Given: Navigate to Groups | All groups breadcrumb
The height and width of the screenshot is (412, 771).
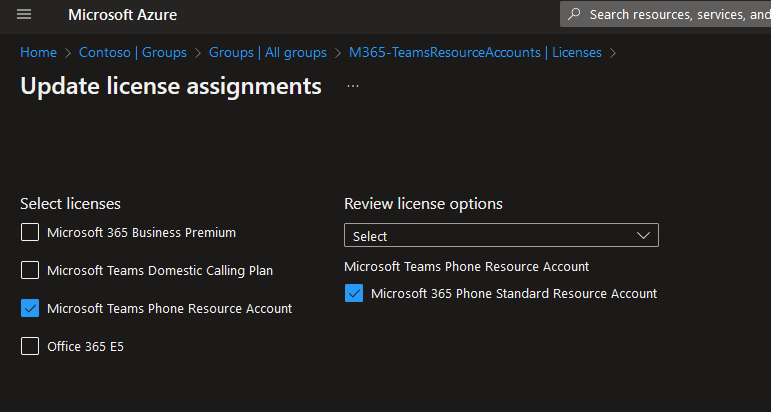Looking at the screenshot, I should (267, 52).
